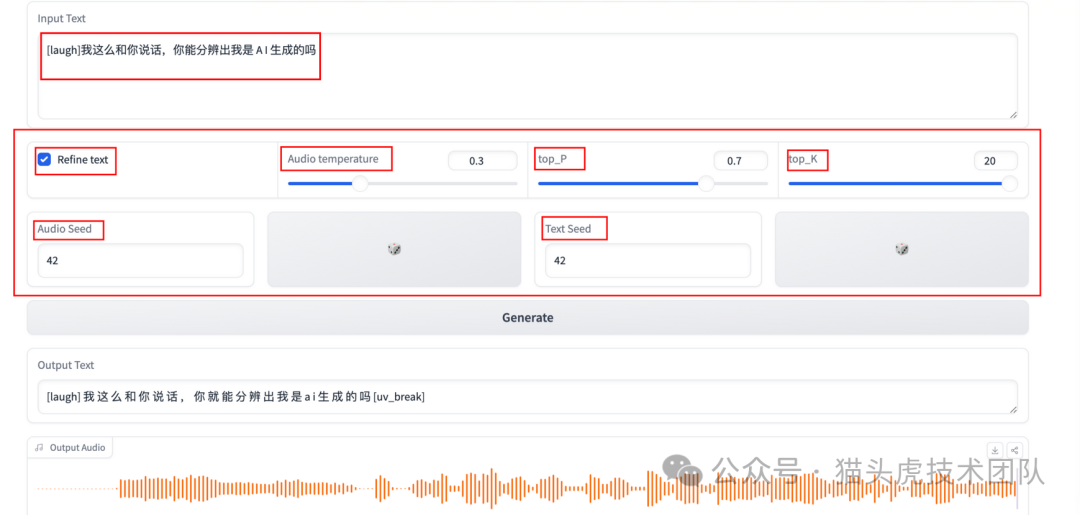1080x515 pixels.
Task: Click the top_K label
Action: [803, 159]
